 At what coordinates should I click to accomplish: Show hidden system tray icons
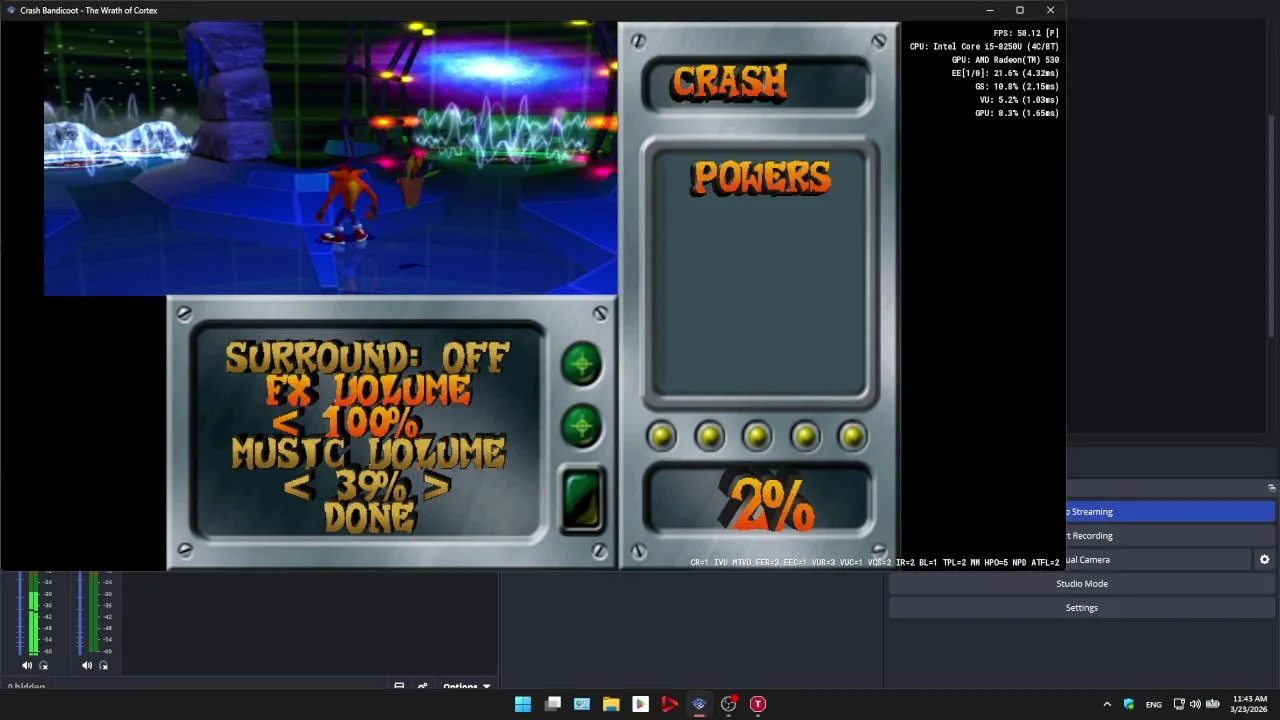(x=1107, y=704)
